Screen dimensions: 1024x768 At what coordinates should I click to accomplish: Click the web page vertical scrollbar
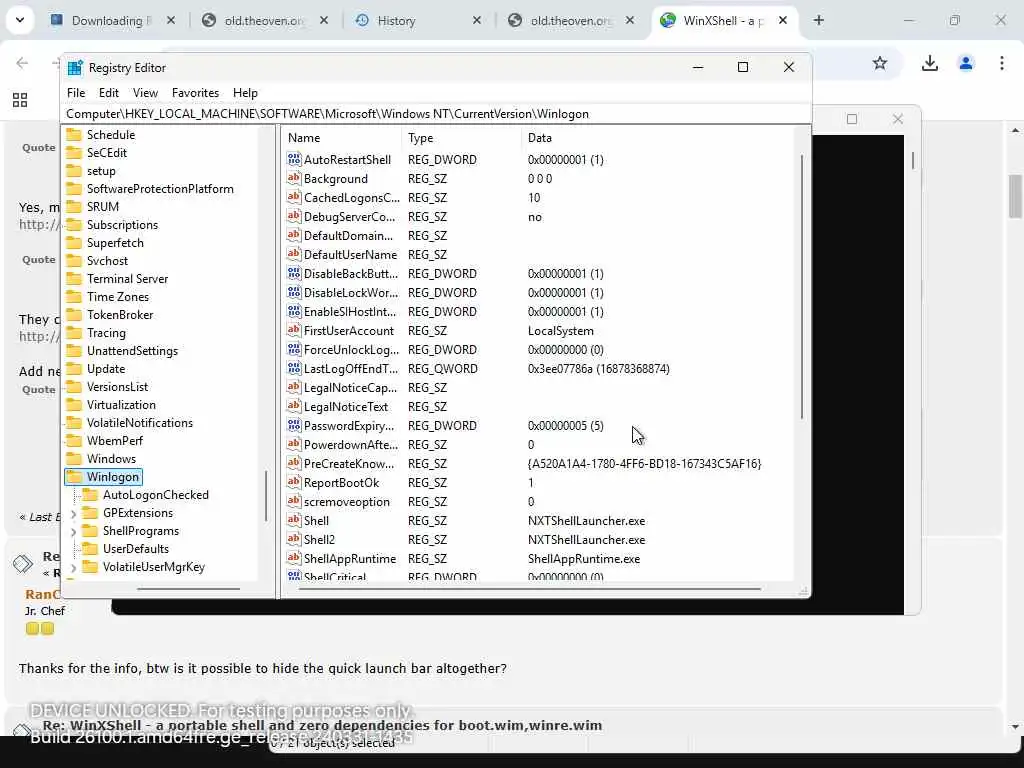1016,196
